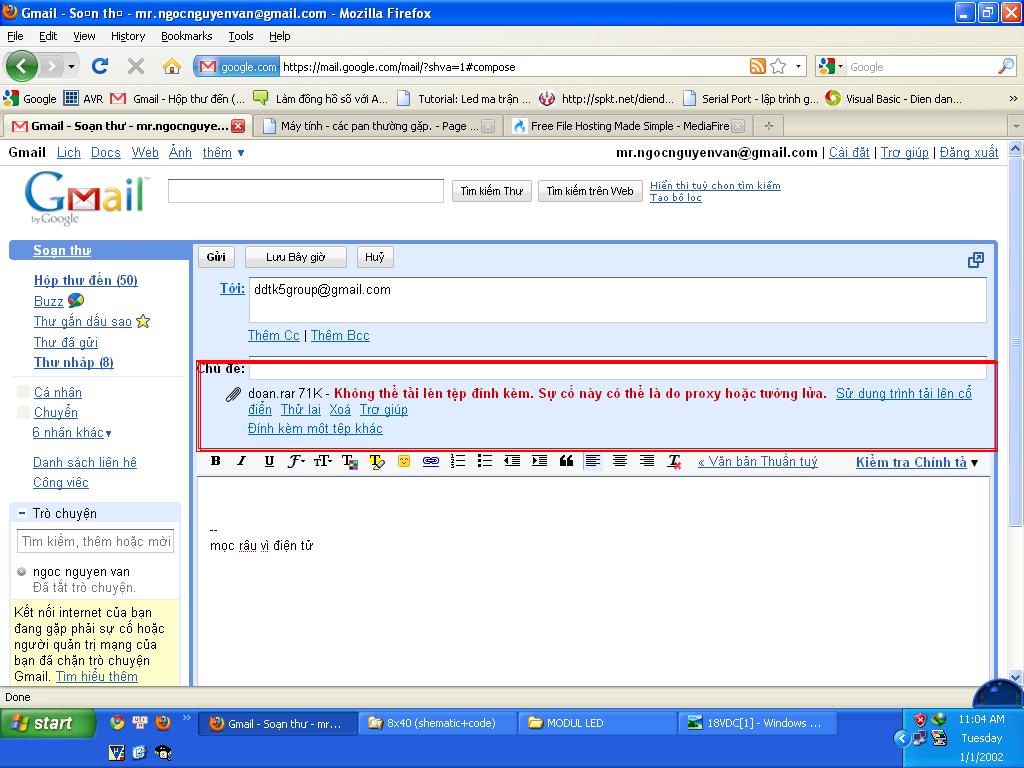Click the RSS feed icon in address bar
1024x768 pixels.
coord(758,66)
